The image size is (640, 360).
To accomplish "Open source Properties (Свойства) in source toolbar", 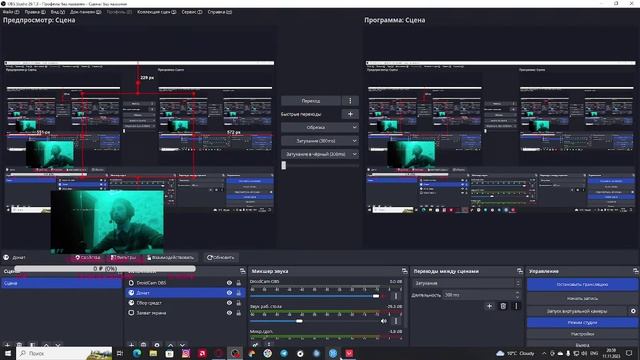I will [x=88, y=258].
